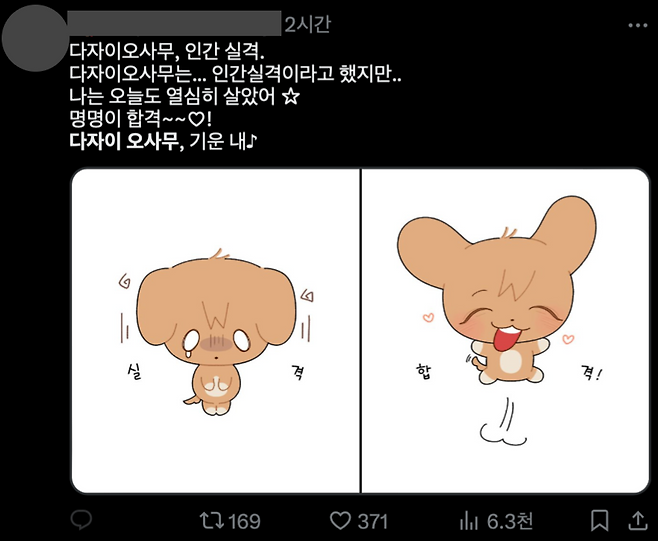Like the post using the heart icon
The width and height of the screenshot is (658, 541).
[x=340, y=520]
